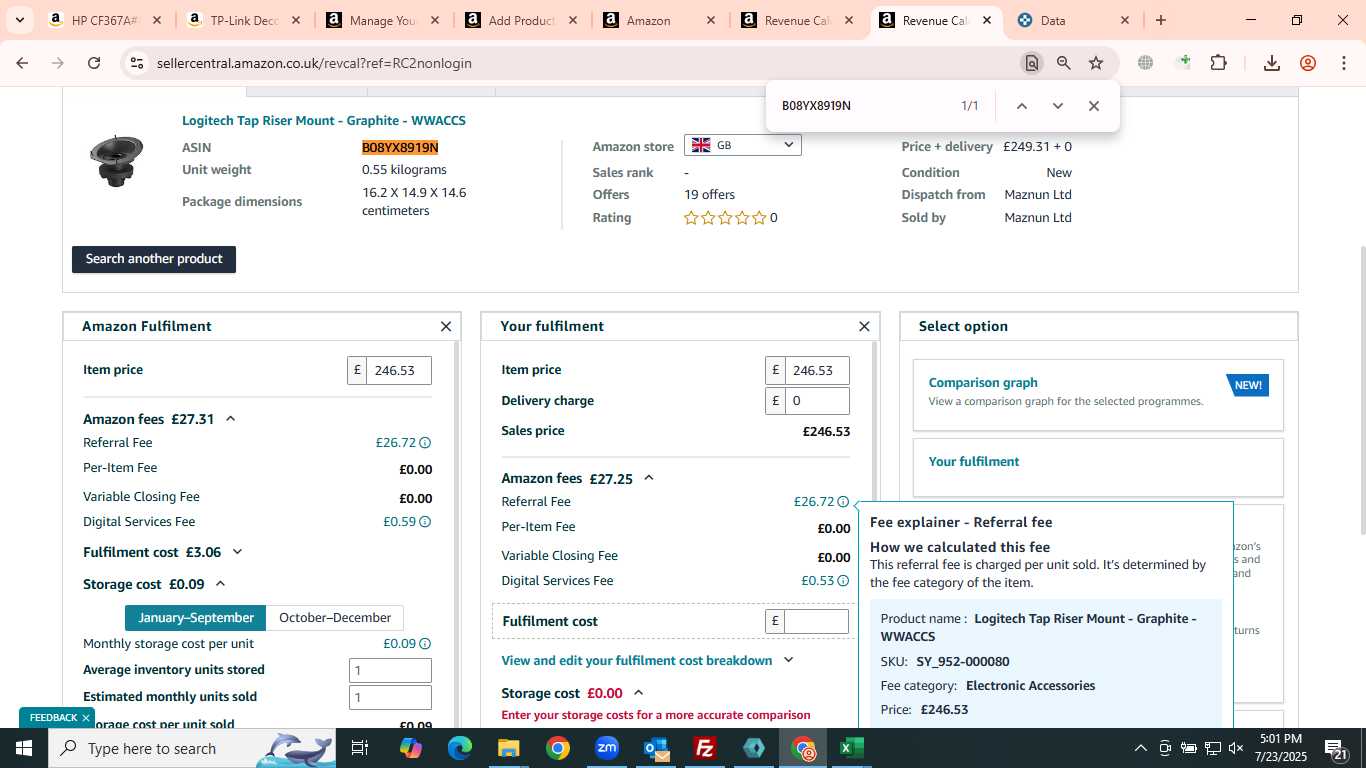Open Task View on taskbar

(x=360, y=748)
